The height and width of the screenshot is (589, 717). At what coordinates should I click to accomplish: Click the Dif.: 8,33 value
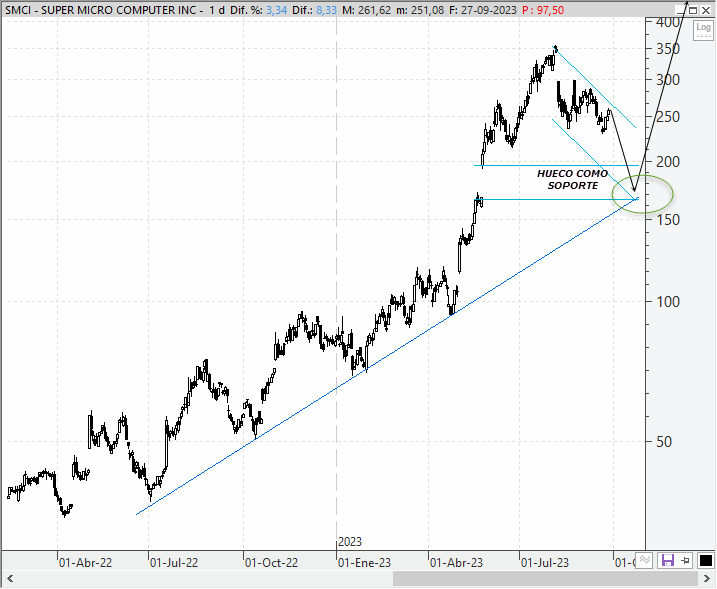(314, 10)
